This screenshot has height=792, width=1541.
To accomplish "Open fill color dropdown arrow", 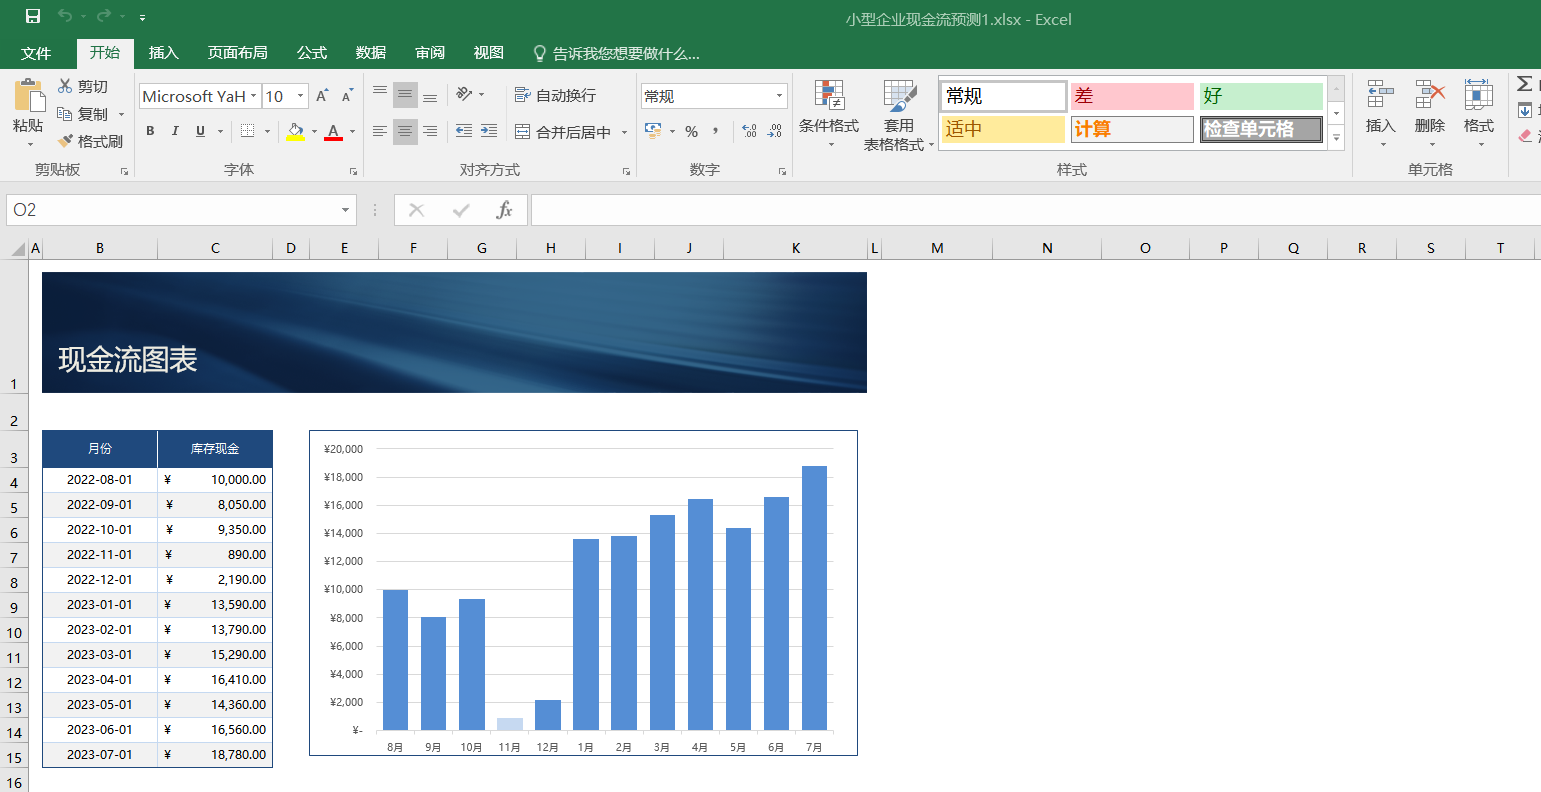I will tap(314, 131).
